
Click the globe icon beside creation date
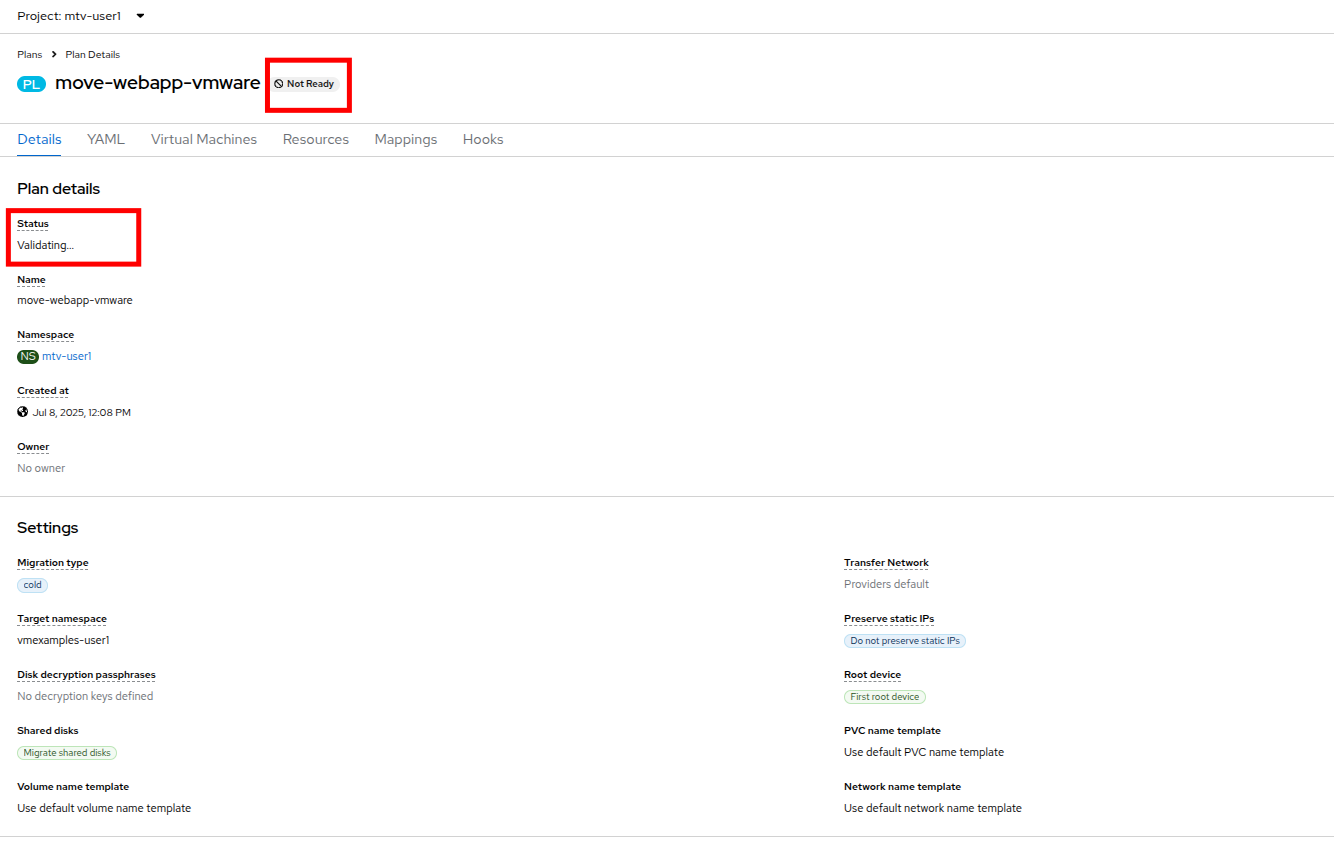[23, 412]
